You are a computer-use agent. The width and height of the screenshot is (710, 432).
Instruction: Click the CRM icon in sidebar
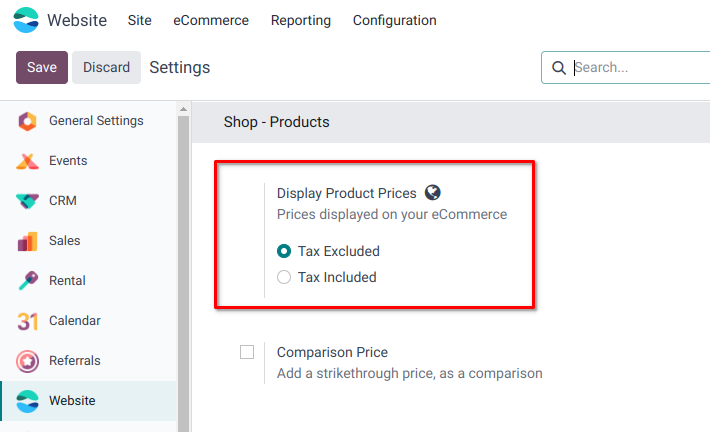28,201
